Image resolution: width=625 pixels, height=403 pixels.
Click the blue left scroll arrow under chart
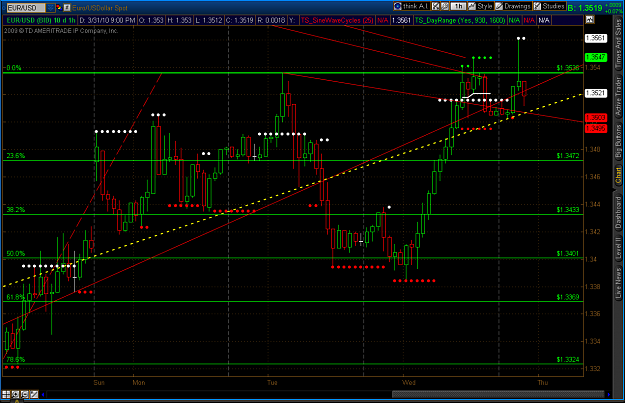coord(43,395)
